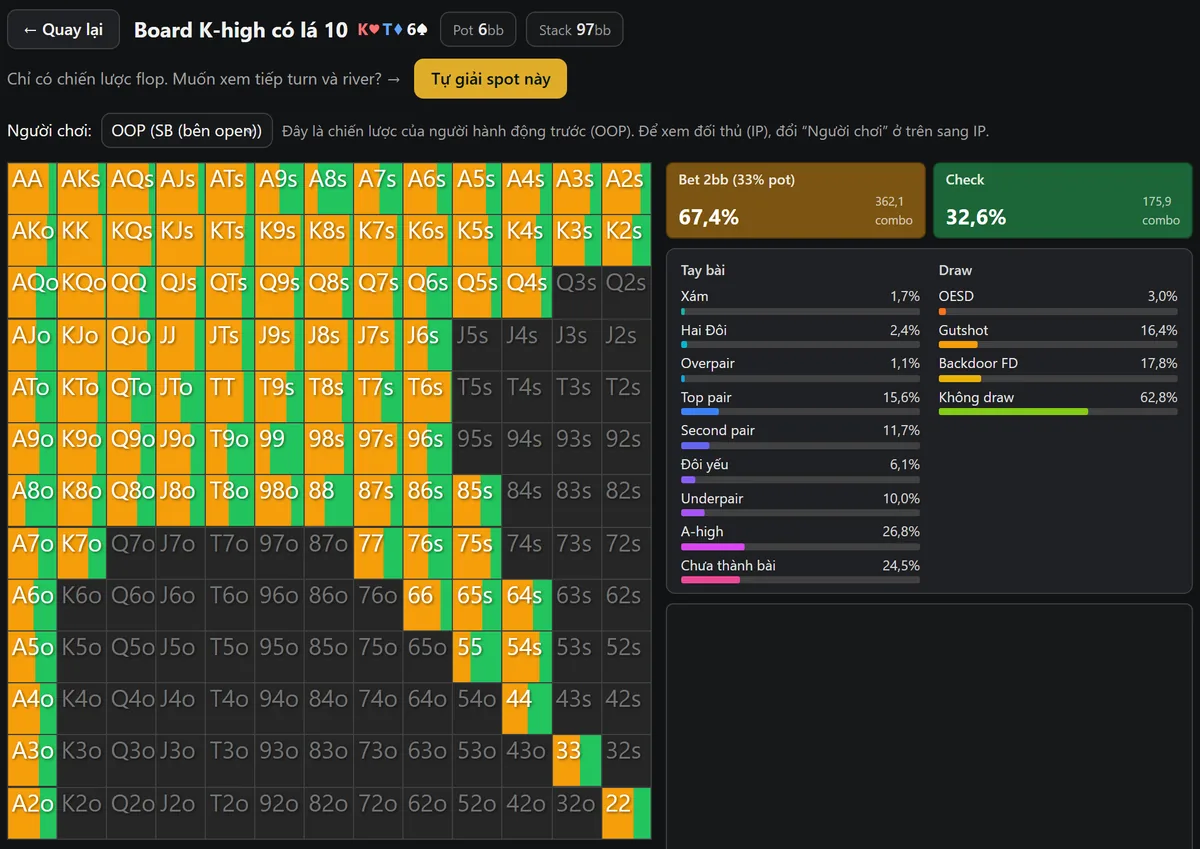
Task: Click the 99 hand cell
Action: (280, 449)
